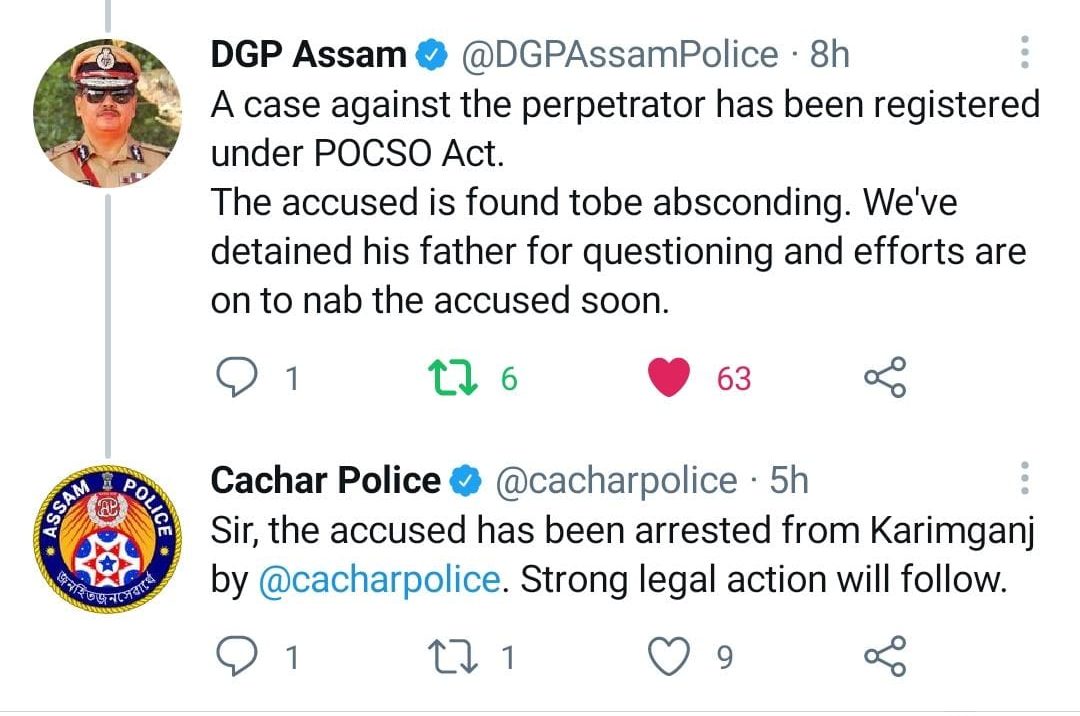Screen dimensions: 1080x716
Task: Click the @DGPAssamPolice handle
Action: [x=618, y=54]
